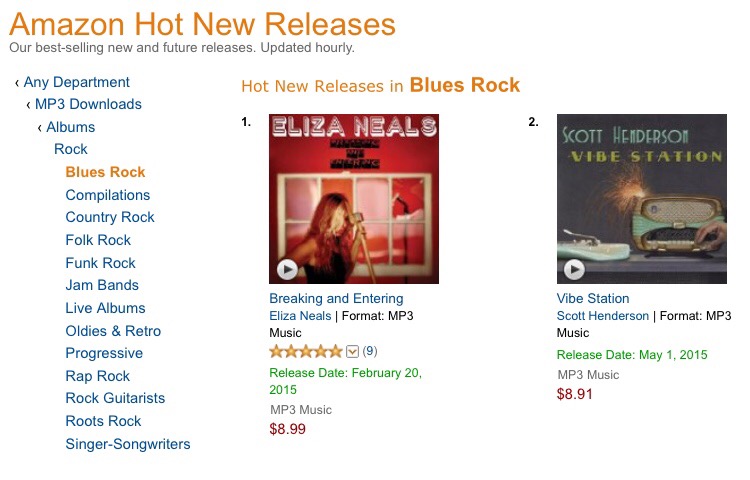
Task: Open Scott Henderson artist link
Action: click(603, 316)
